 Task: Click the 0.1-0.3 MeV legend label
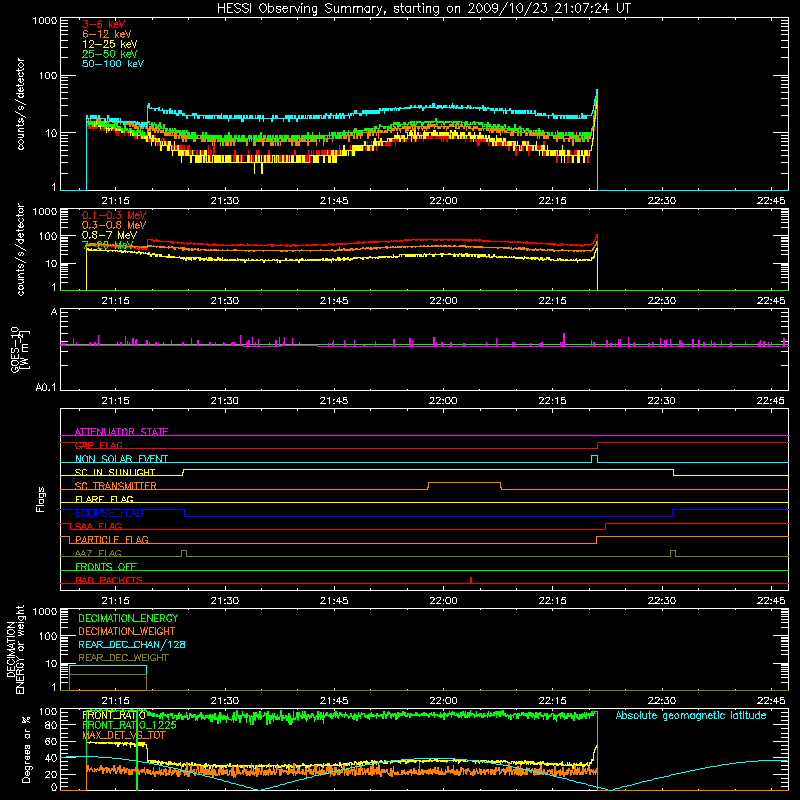(x=114, y=215)
